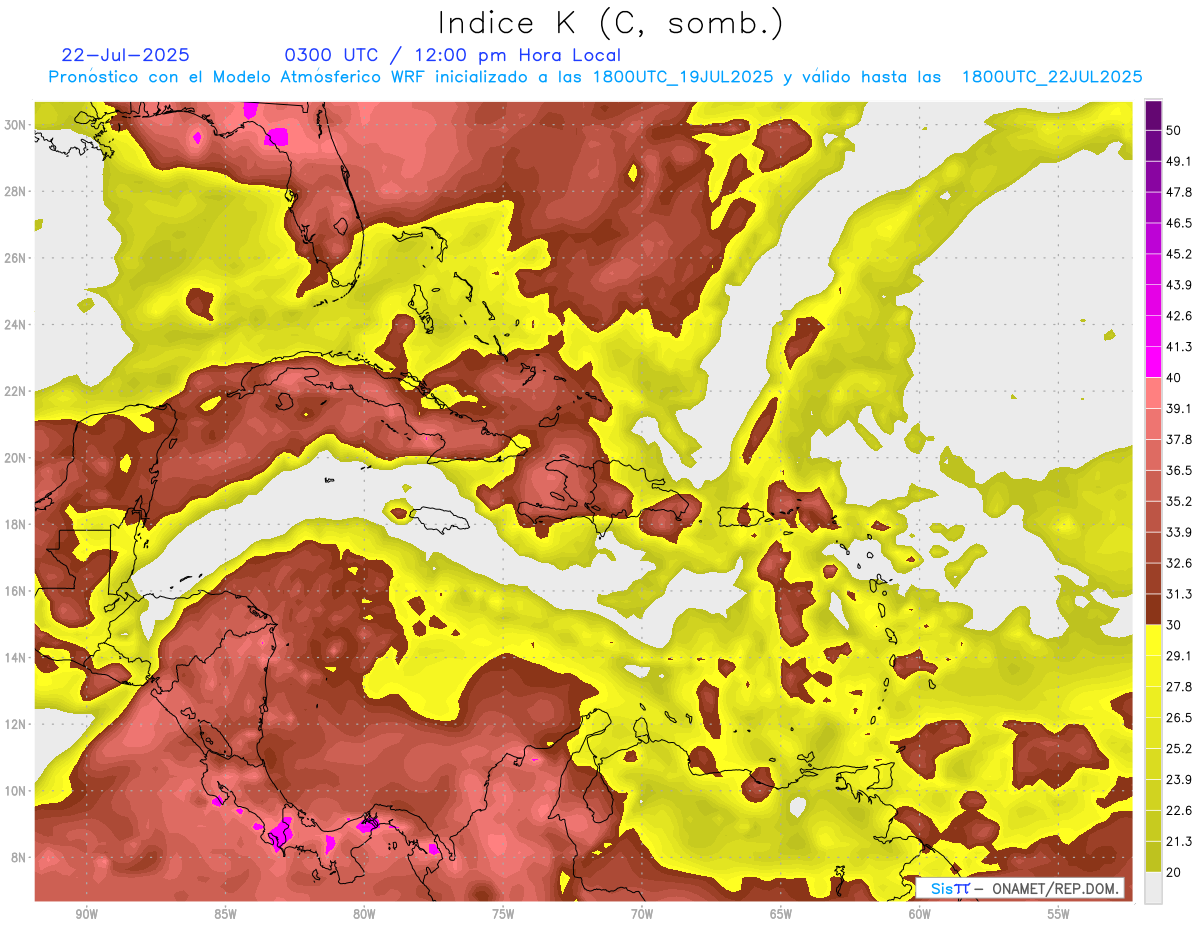Select the '22-Jul-2025' date text
The height and width of the screenshot is (927, 1200).
125,55
